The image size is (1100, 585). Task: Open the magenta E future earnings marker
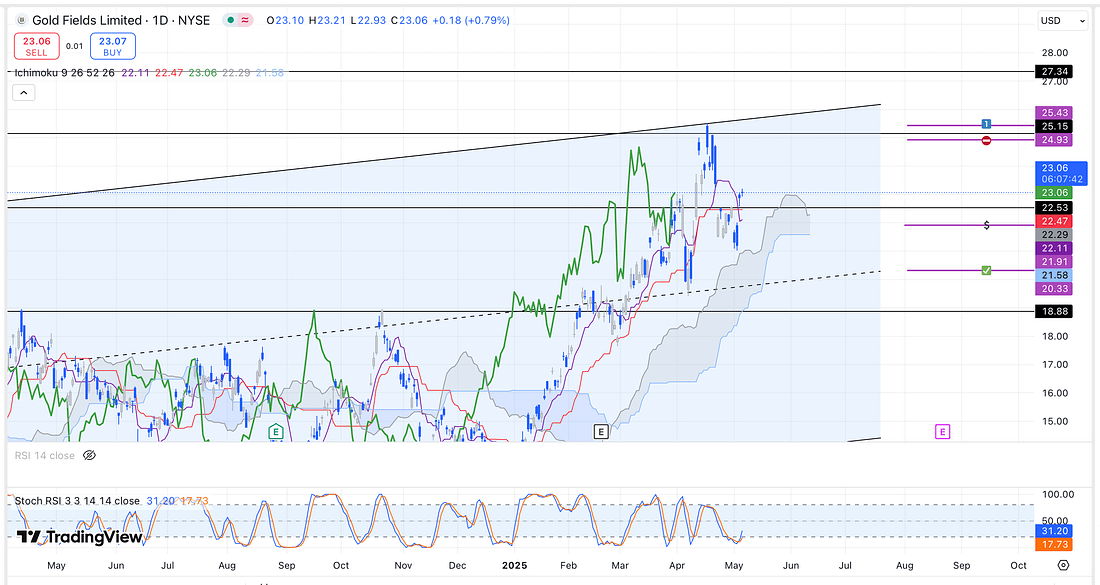942,431
